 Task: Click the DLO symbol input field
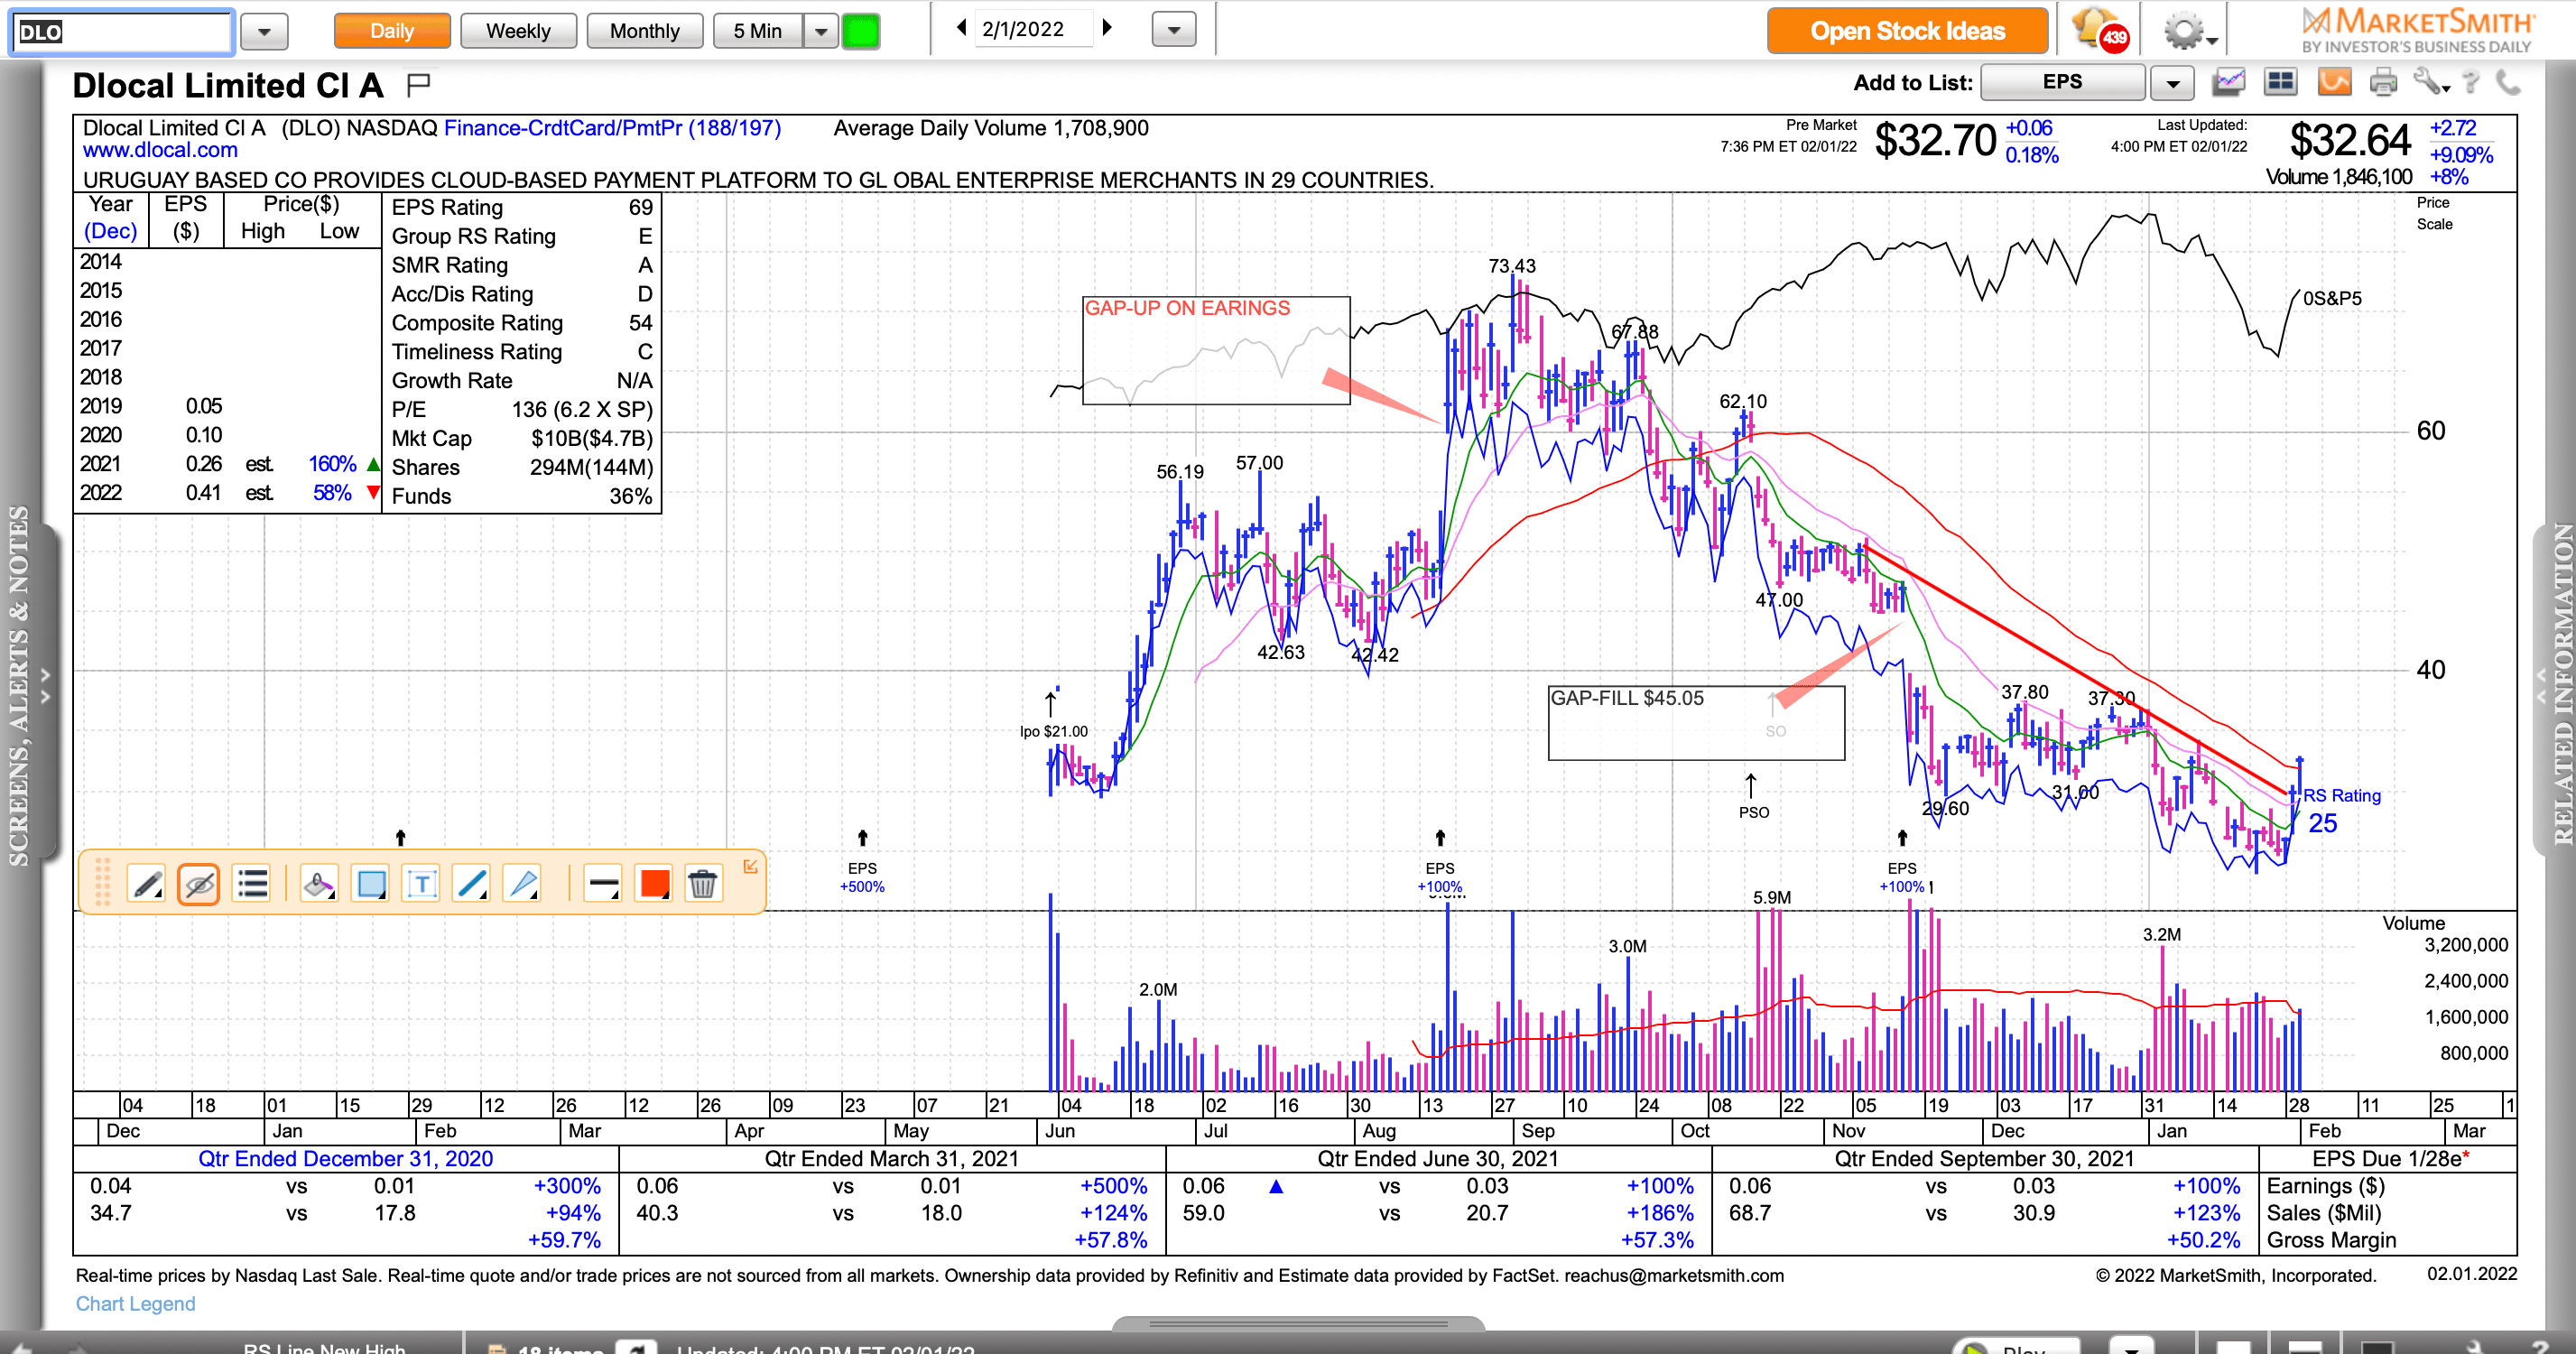coord(123,31)
